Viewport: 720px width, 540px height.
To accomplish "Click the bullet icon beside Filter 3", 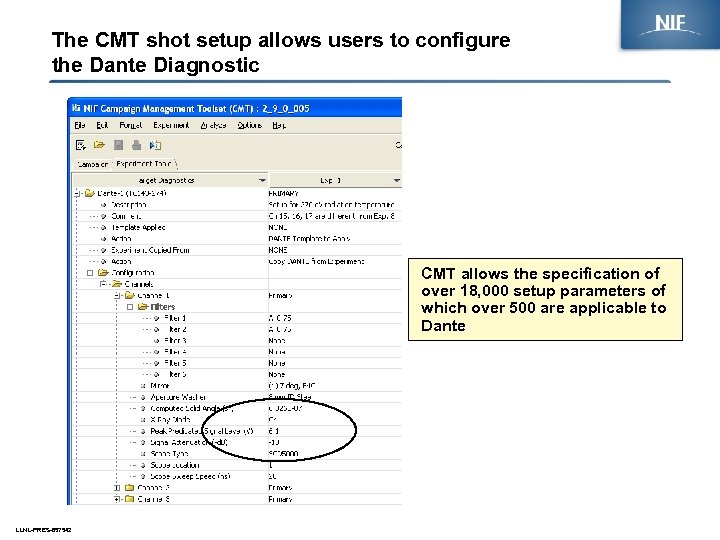I will tap(157, 340).
